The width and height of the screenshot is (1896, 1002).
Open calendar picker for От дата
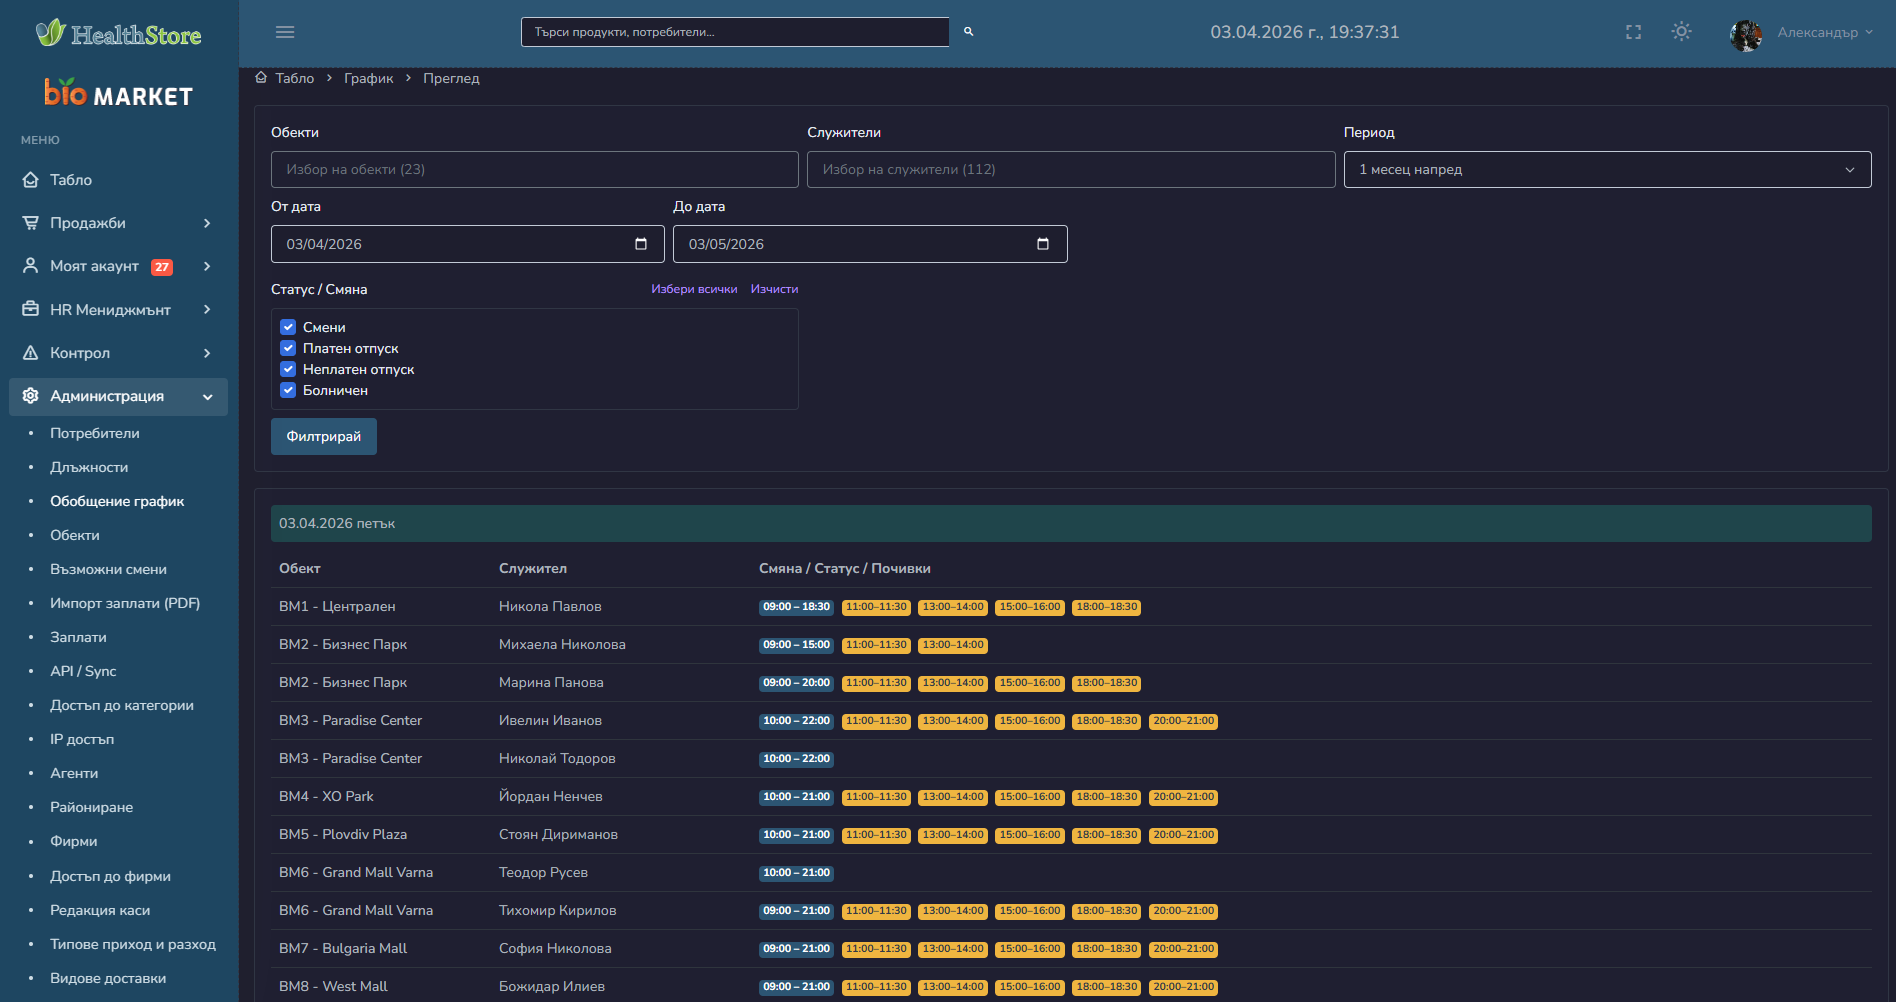[x=641, y=244]
